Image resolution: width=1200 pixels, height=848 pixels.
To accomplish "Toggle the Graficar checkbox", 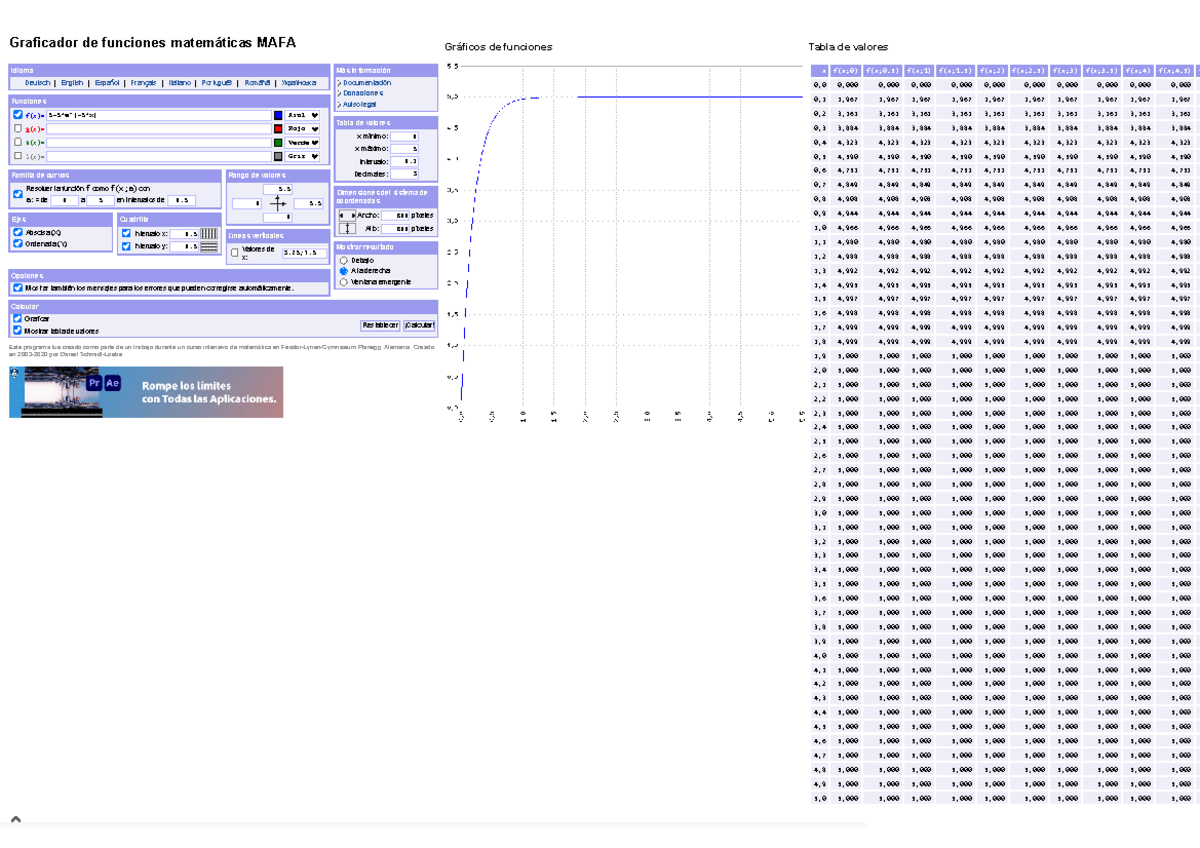I will [x=18, y=318].
